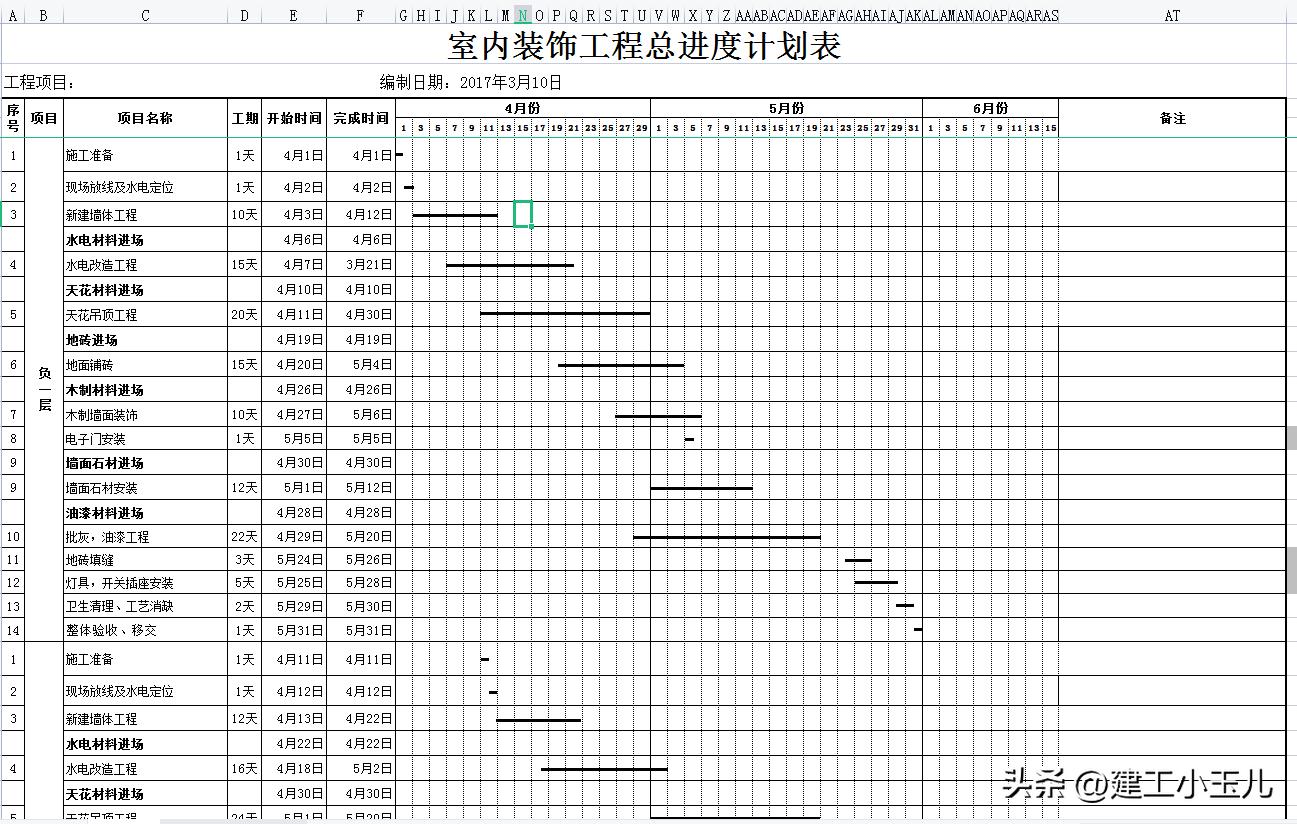The height and width of the screenshot is (824, 1297).
Task: Click the 完成时间 table header
Action: coord(360,118)
